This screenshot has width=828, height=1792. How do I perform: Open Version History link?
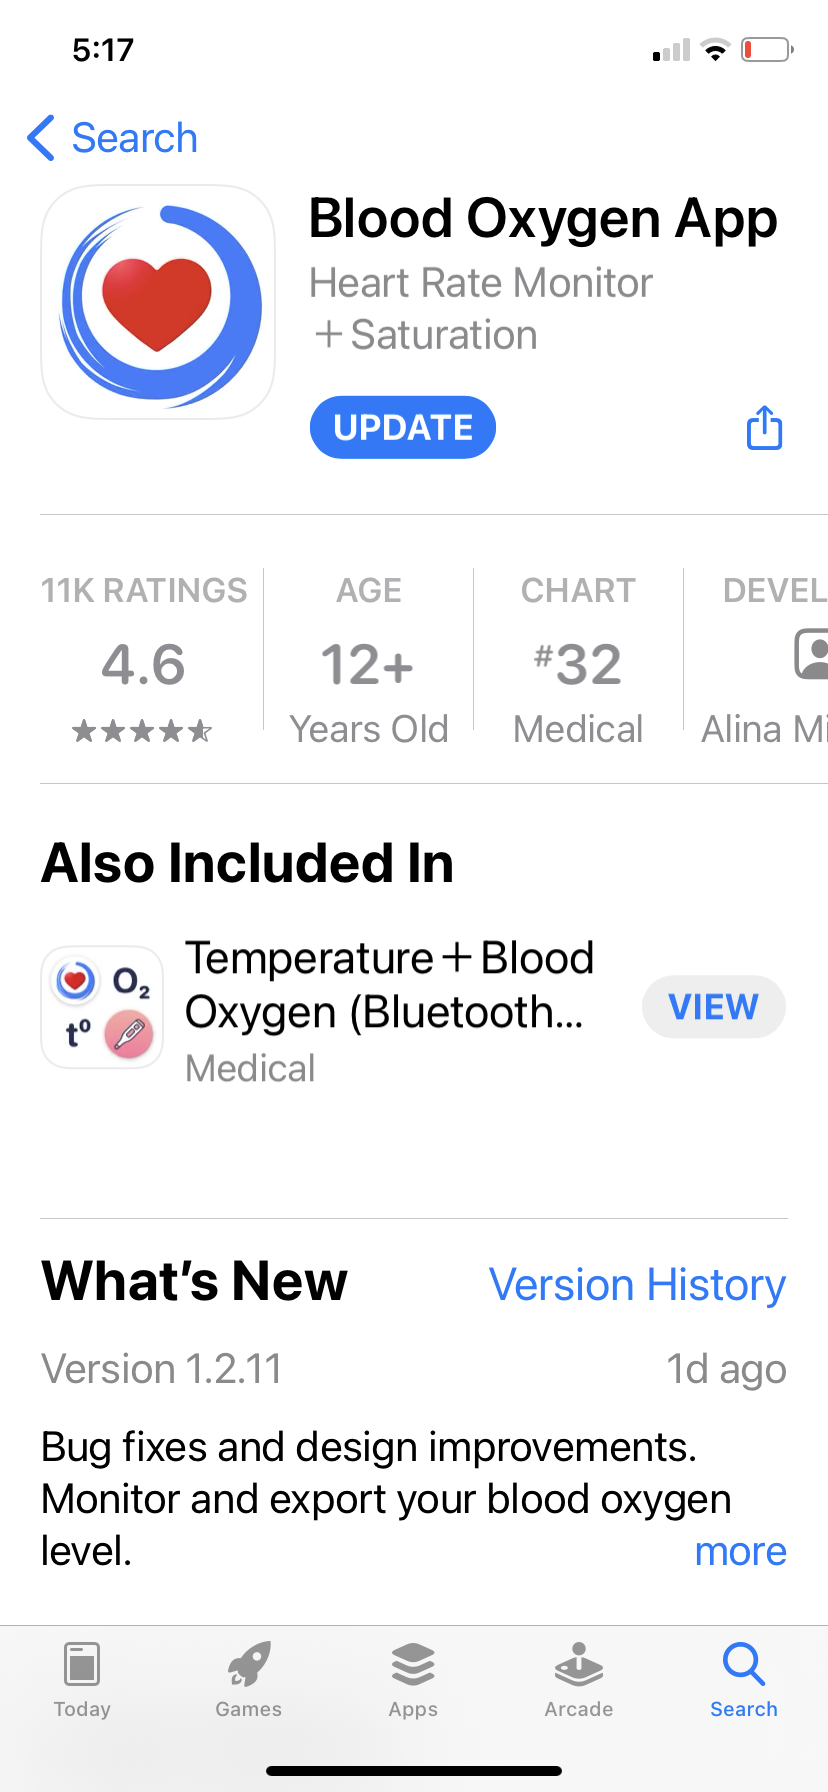click(x=637, y=1285)
